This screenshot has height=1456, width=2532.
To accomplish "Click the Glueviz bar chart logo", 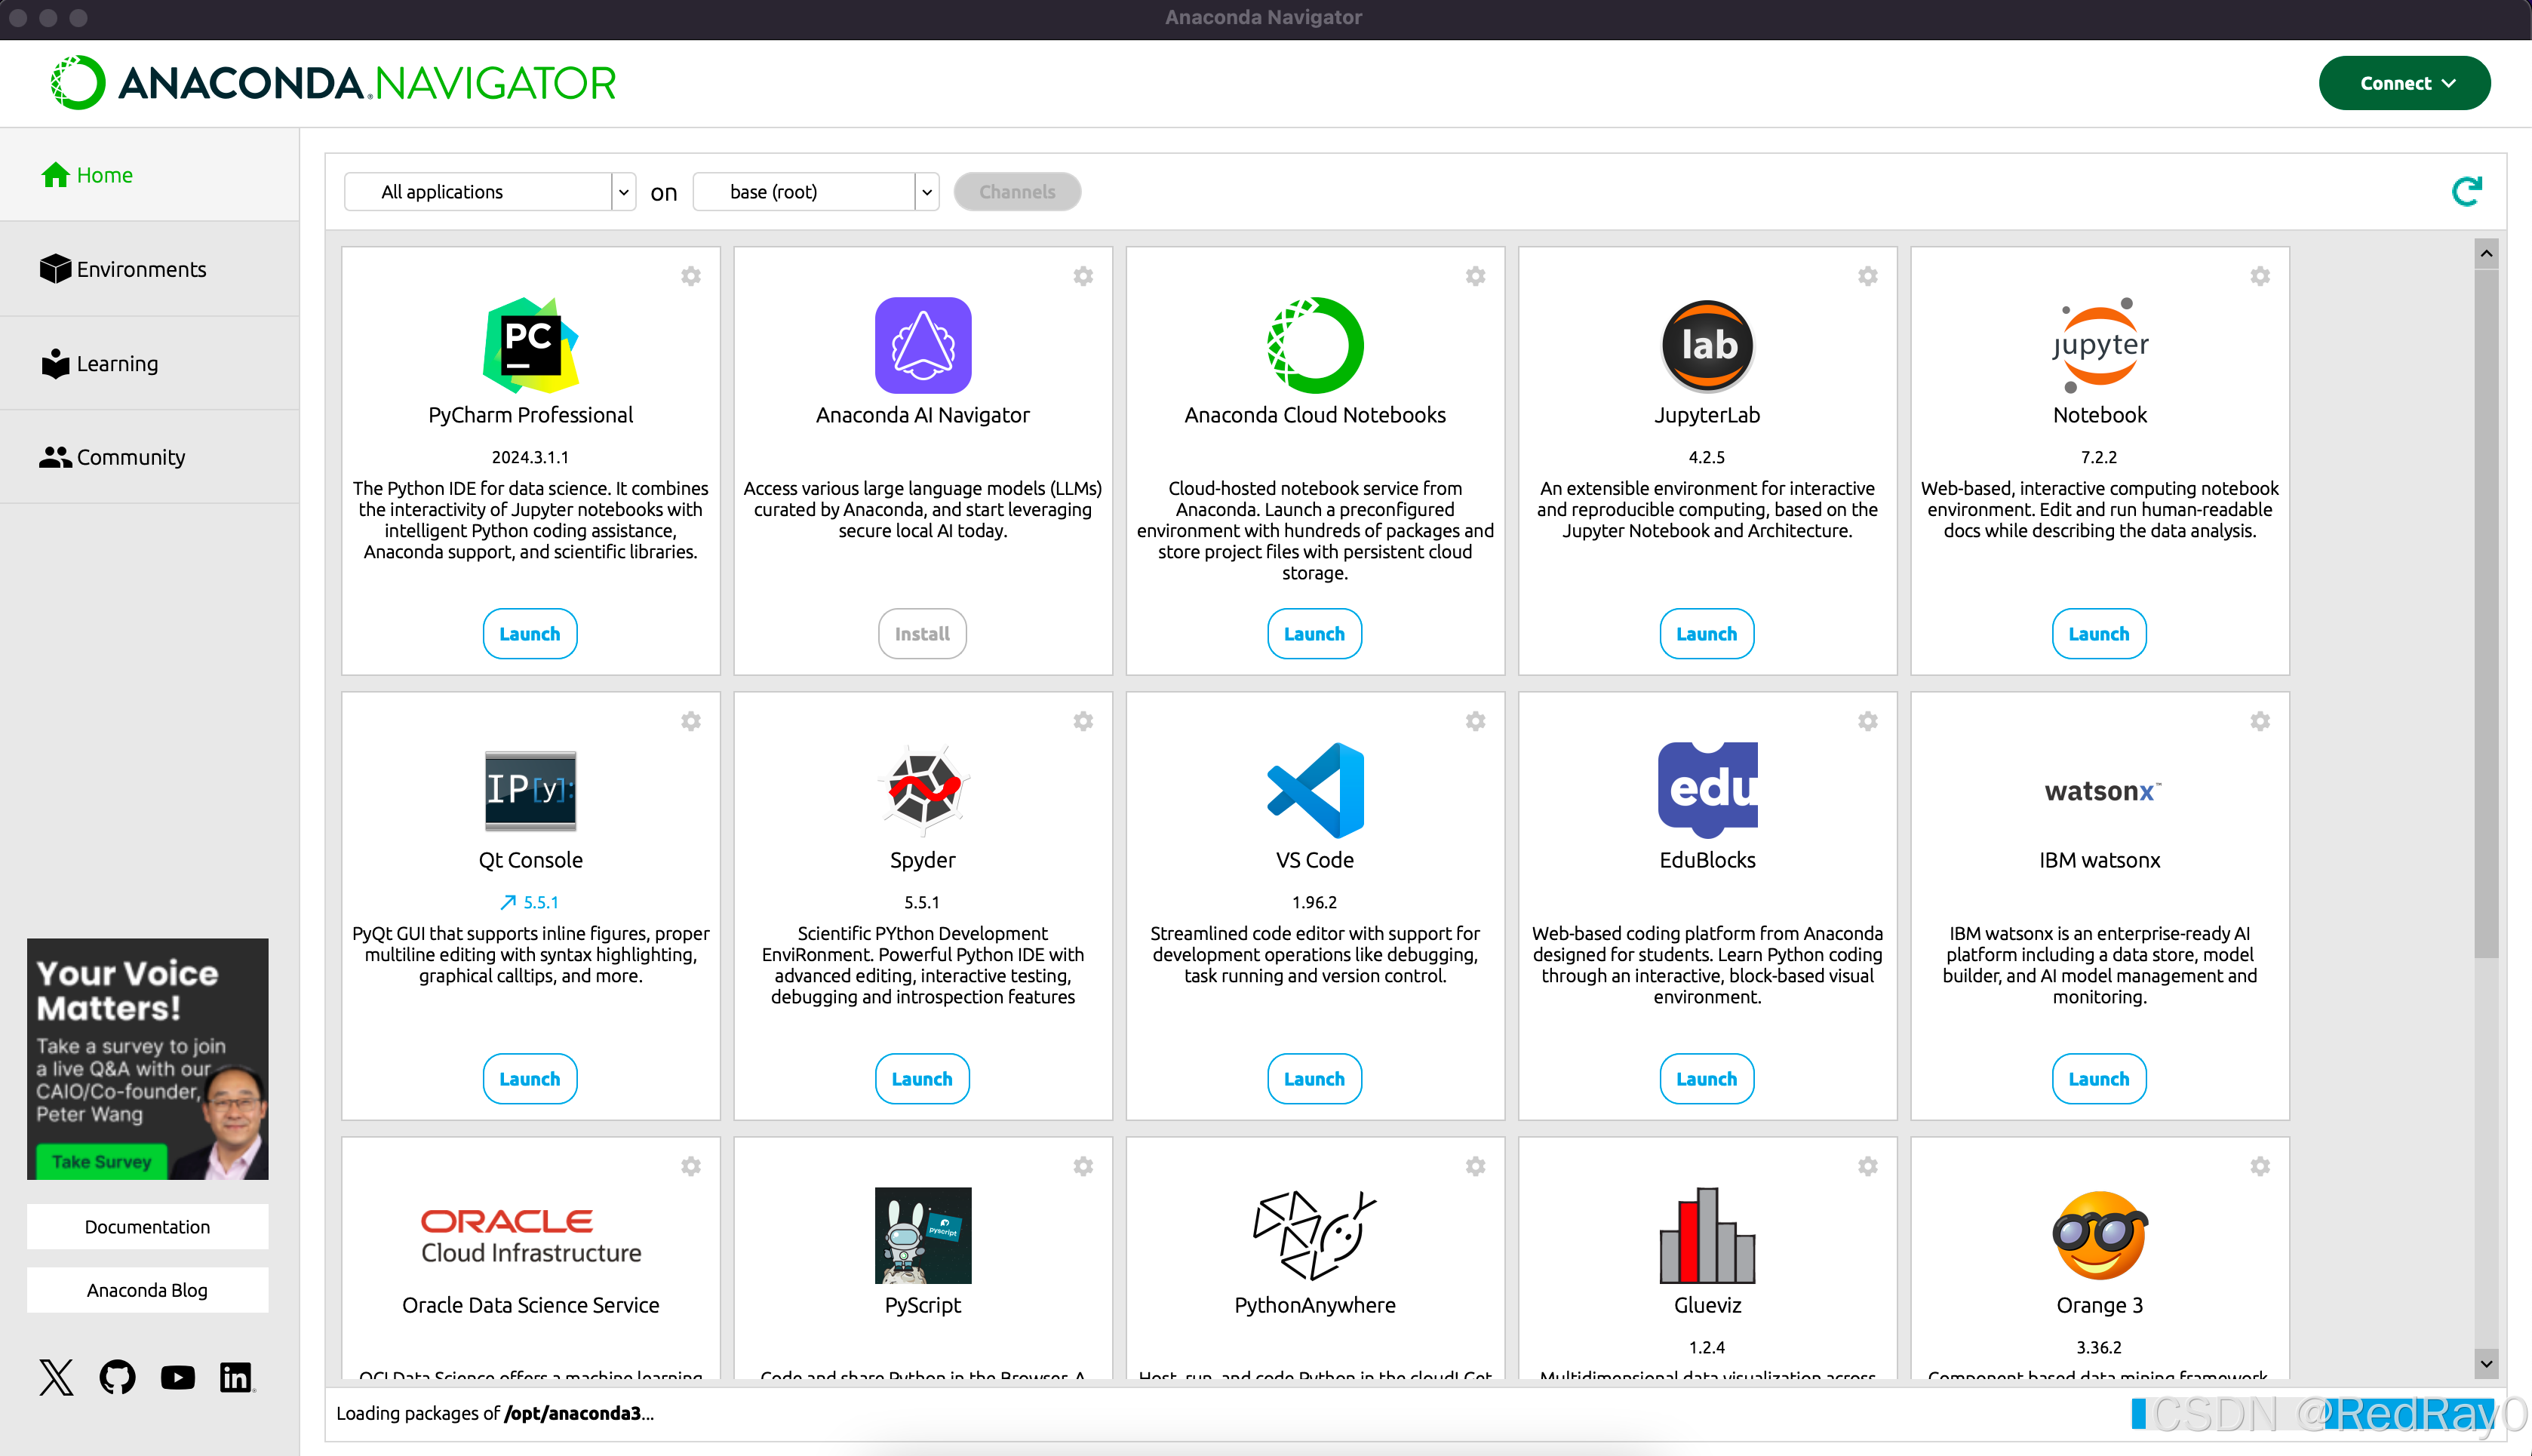I will click(x=1707, y=1235).
